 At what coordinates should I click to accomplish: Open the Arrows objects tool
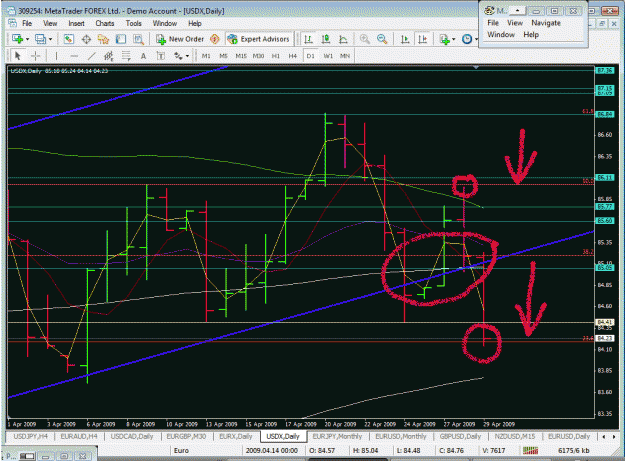[178, 56]
